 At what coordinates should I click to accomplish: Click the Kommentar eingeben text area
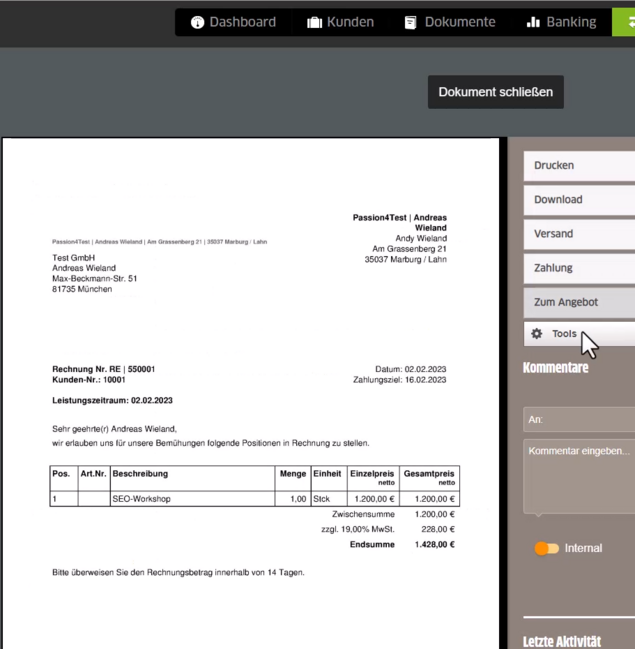coord(579,477)
